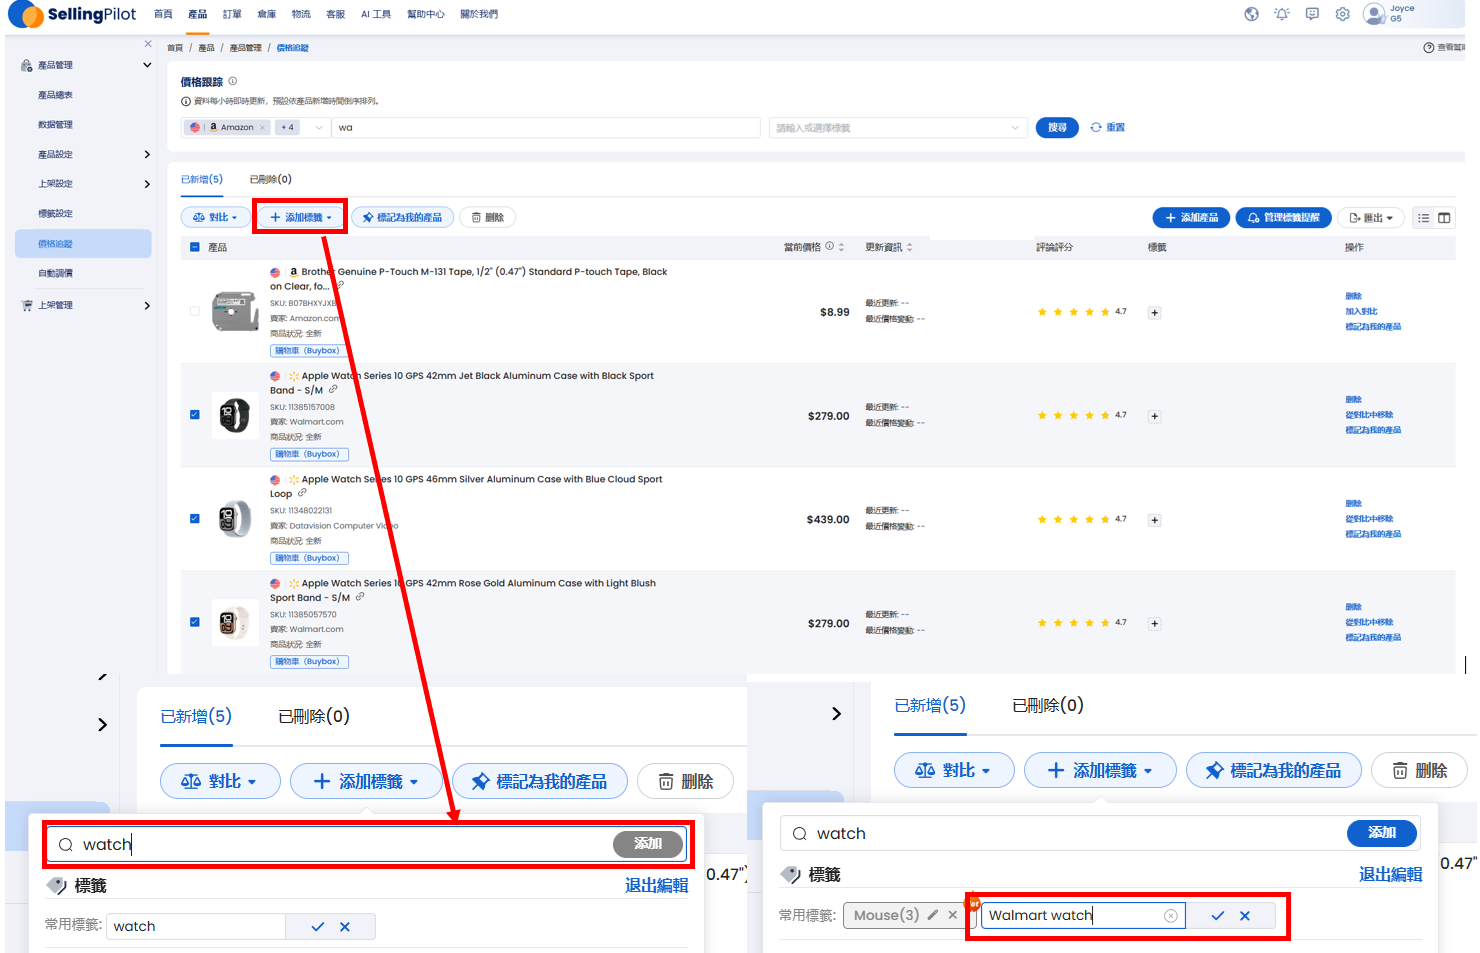Open 自動調價 in the sidebar
This screenshot has height=953, width=1480.
point(55,273)
